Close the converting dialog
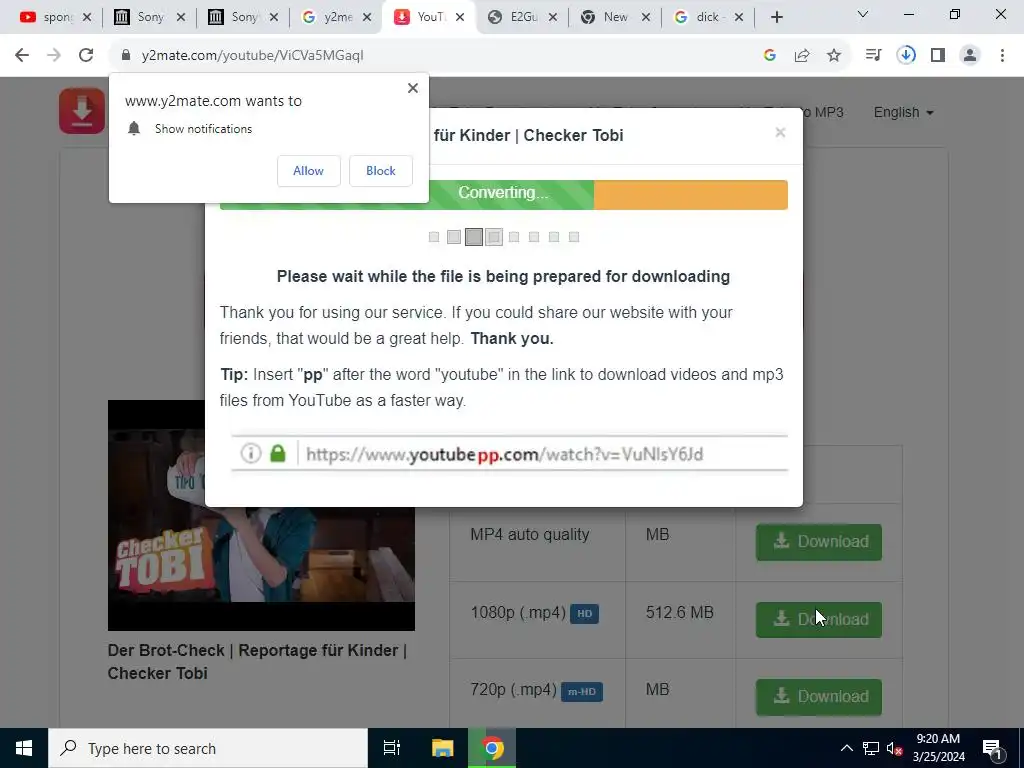The width and height of the screenshot is (1024, 768). (780, 133)
